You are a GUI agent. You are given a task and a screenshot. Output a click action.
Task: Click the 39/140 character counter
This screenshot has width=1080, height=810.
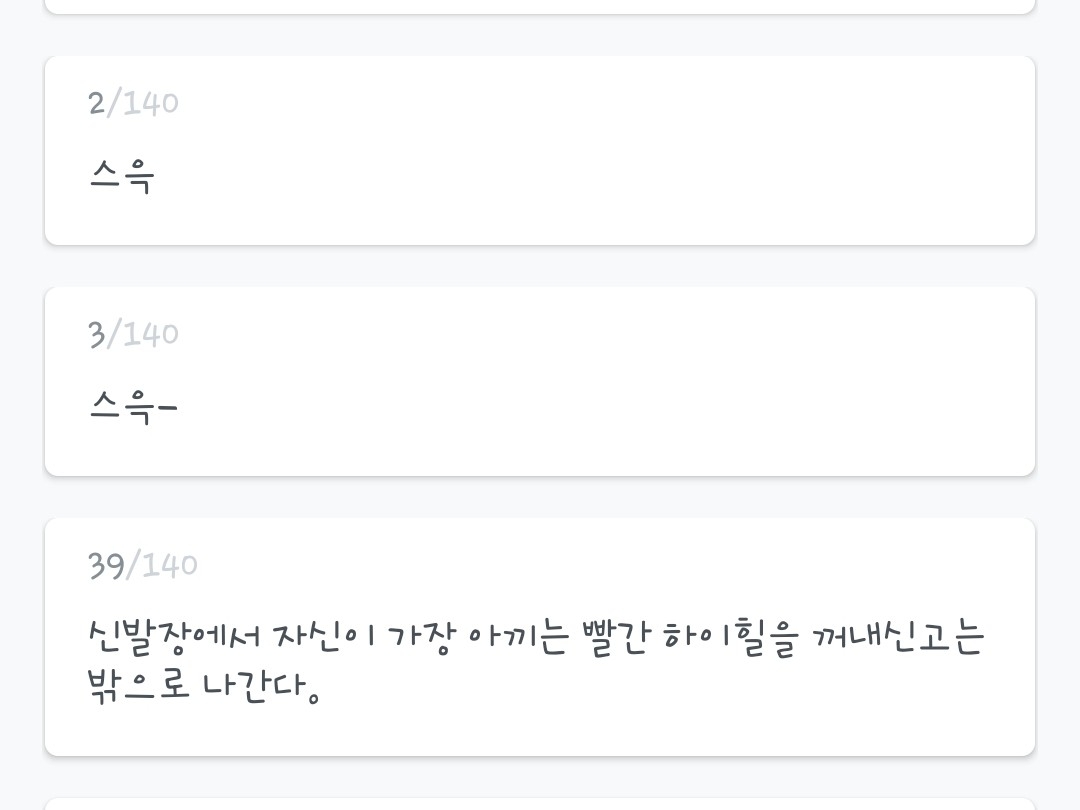pos(142,565)
